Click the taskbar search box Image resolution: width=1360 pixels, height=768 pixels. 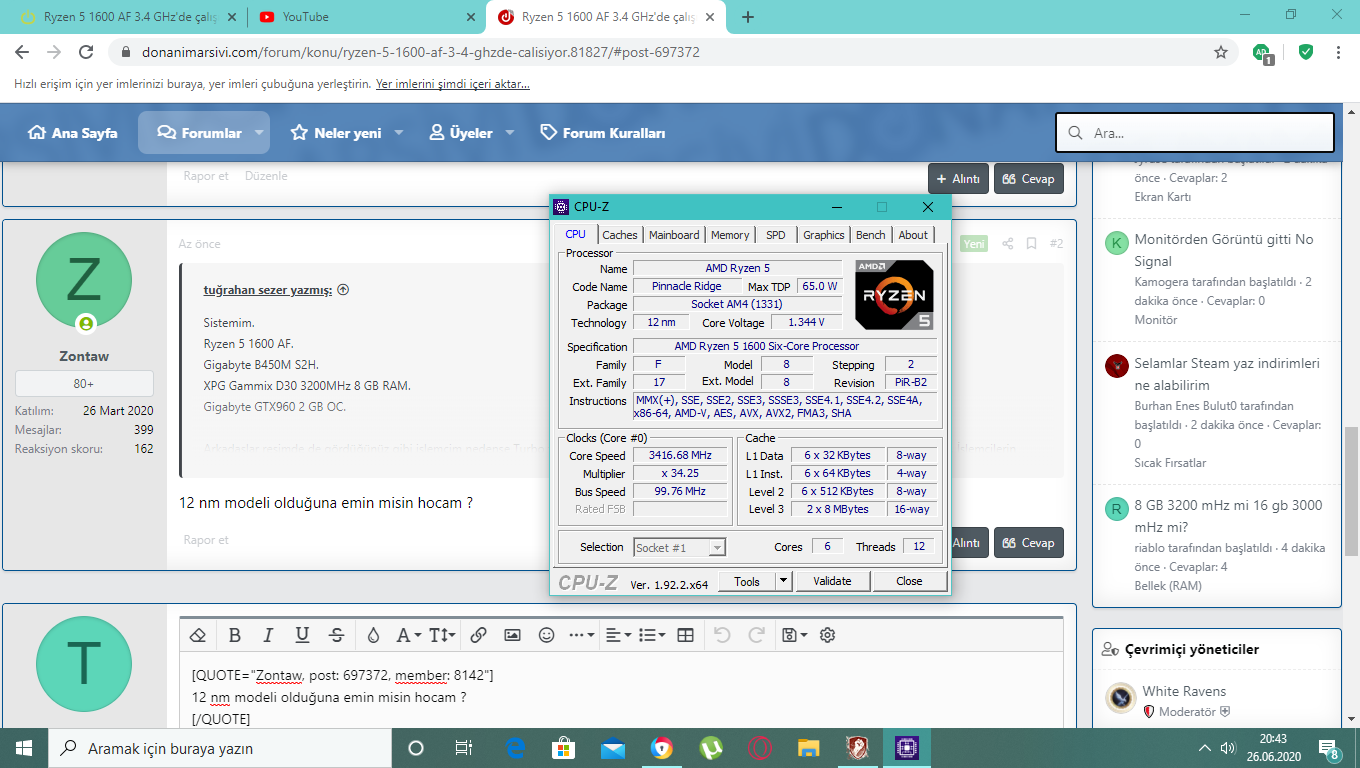coord(220,748)
